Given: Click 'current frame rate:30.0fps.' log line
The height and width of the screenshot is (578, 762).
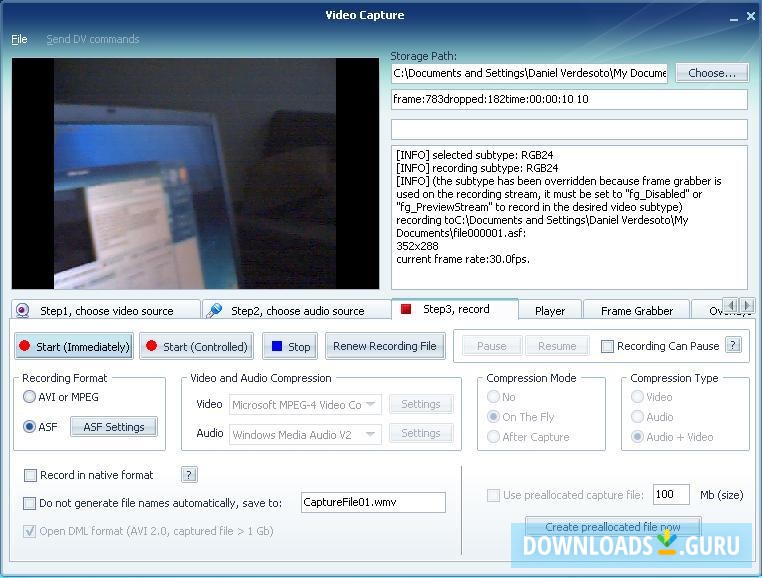Looking at the screenshot, I should coord(463,259).
